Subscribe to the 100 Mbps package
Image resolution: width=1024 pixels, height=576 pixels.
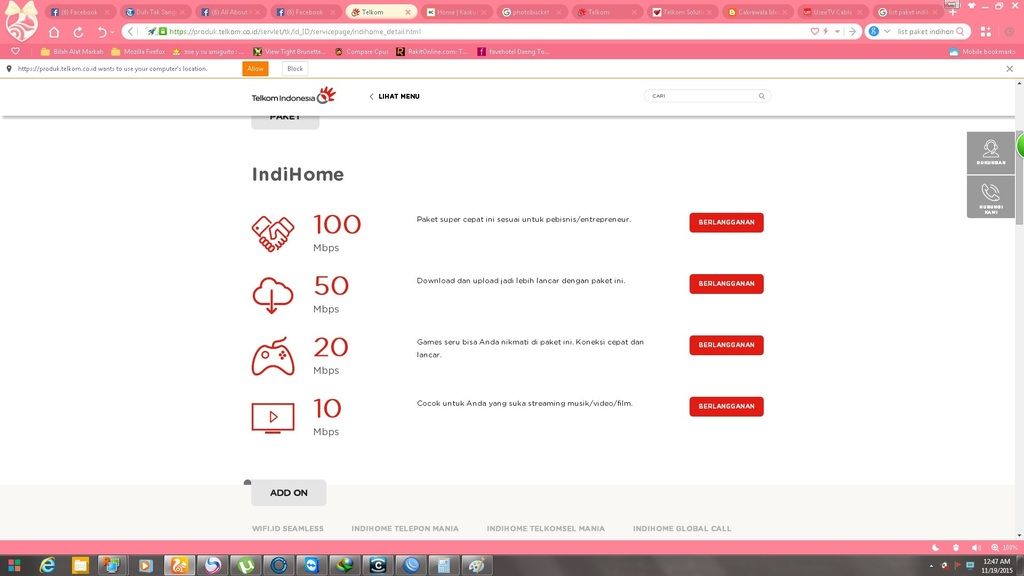click(726, 222)
